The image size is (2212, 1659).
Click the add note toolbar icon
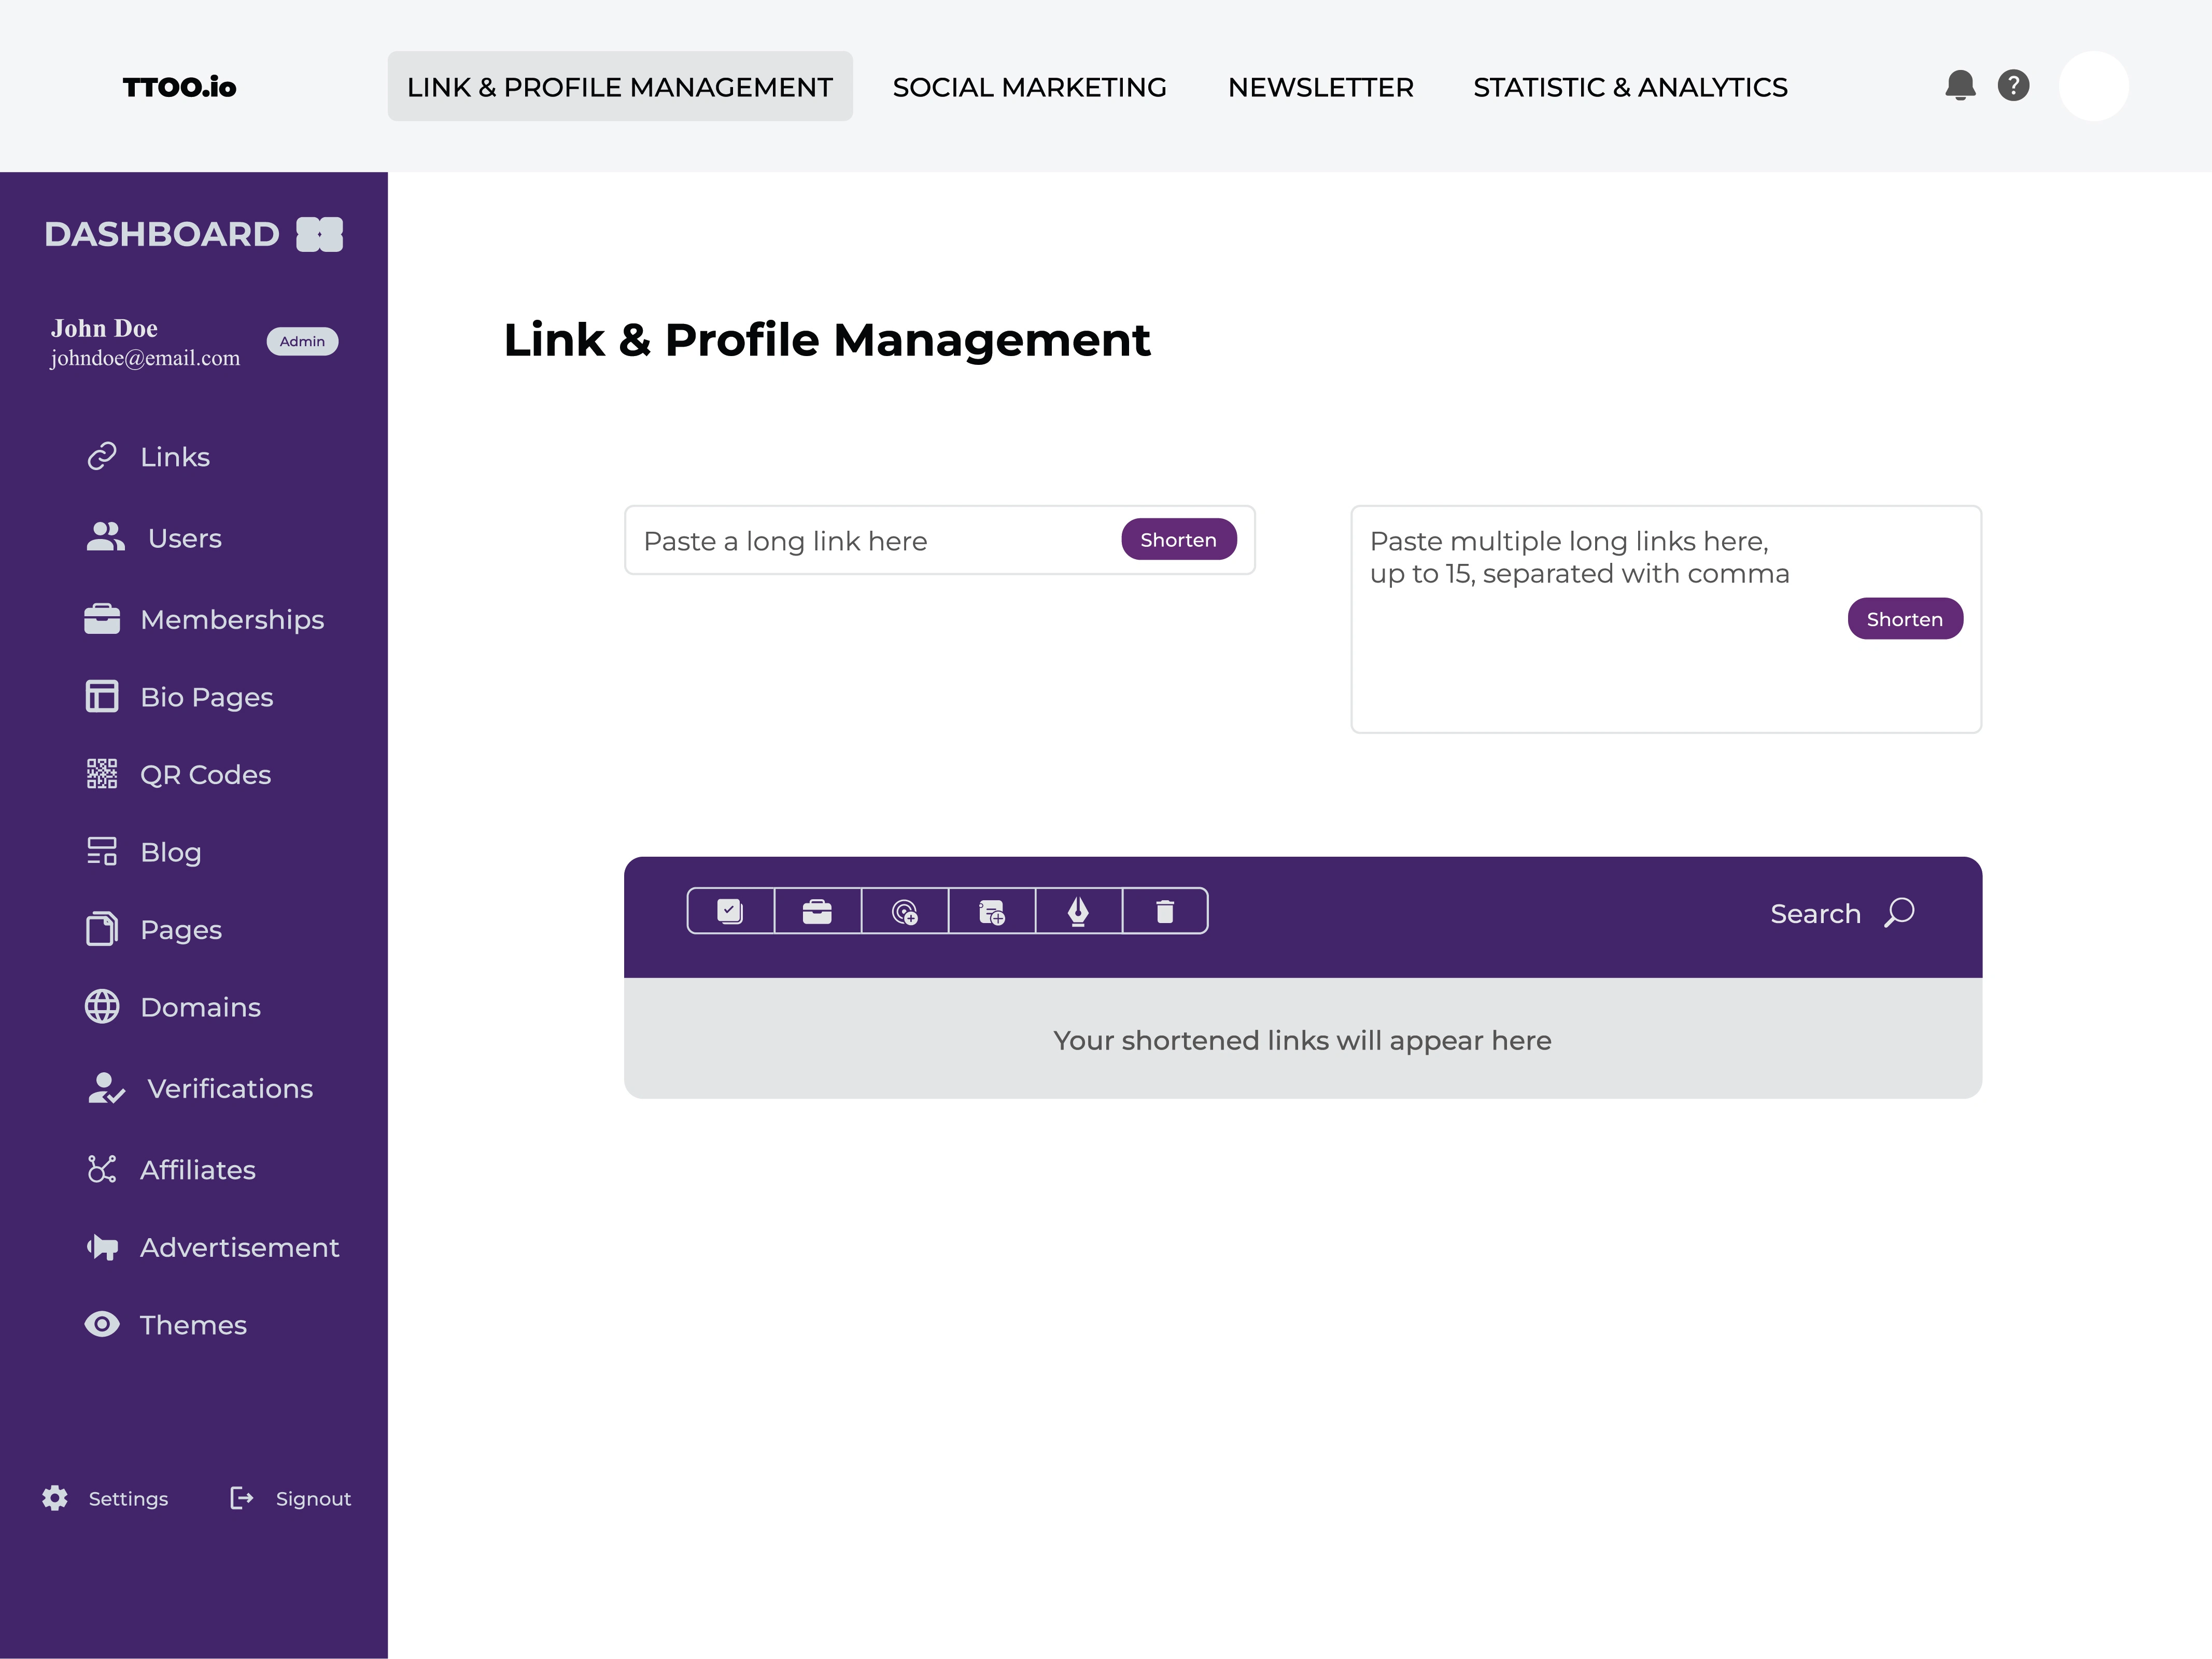tap(991, 911)
